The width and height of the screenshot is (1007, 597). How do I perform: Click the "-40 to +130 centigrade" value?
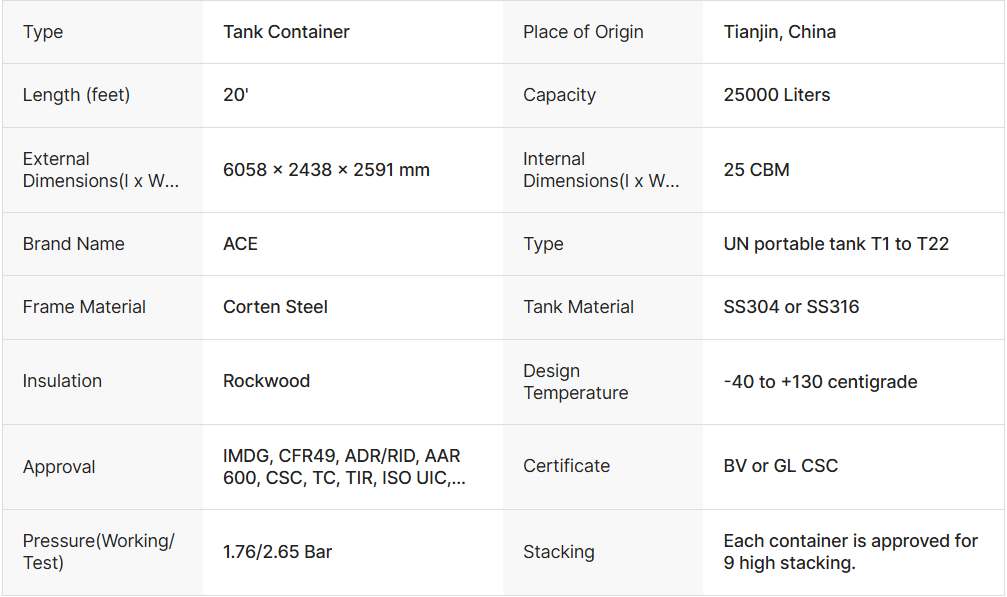[820, 381]
